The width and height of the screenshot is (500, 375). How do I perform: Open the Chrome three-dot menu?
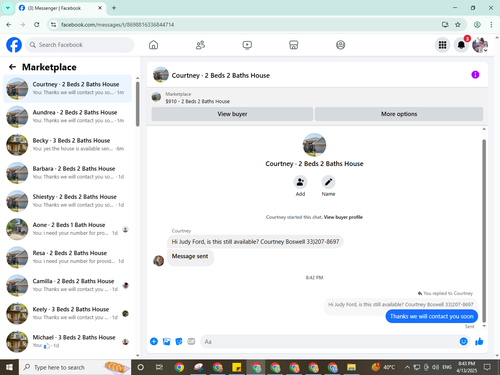(x=491, y=25)
